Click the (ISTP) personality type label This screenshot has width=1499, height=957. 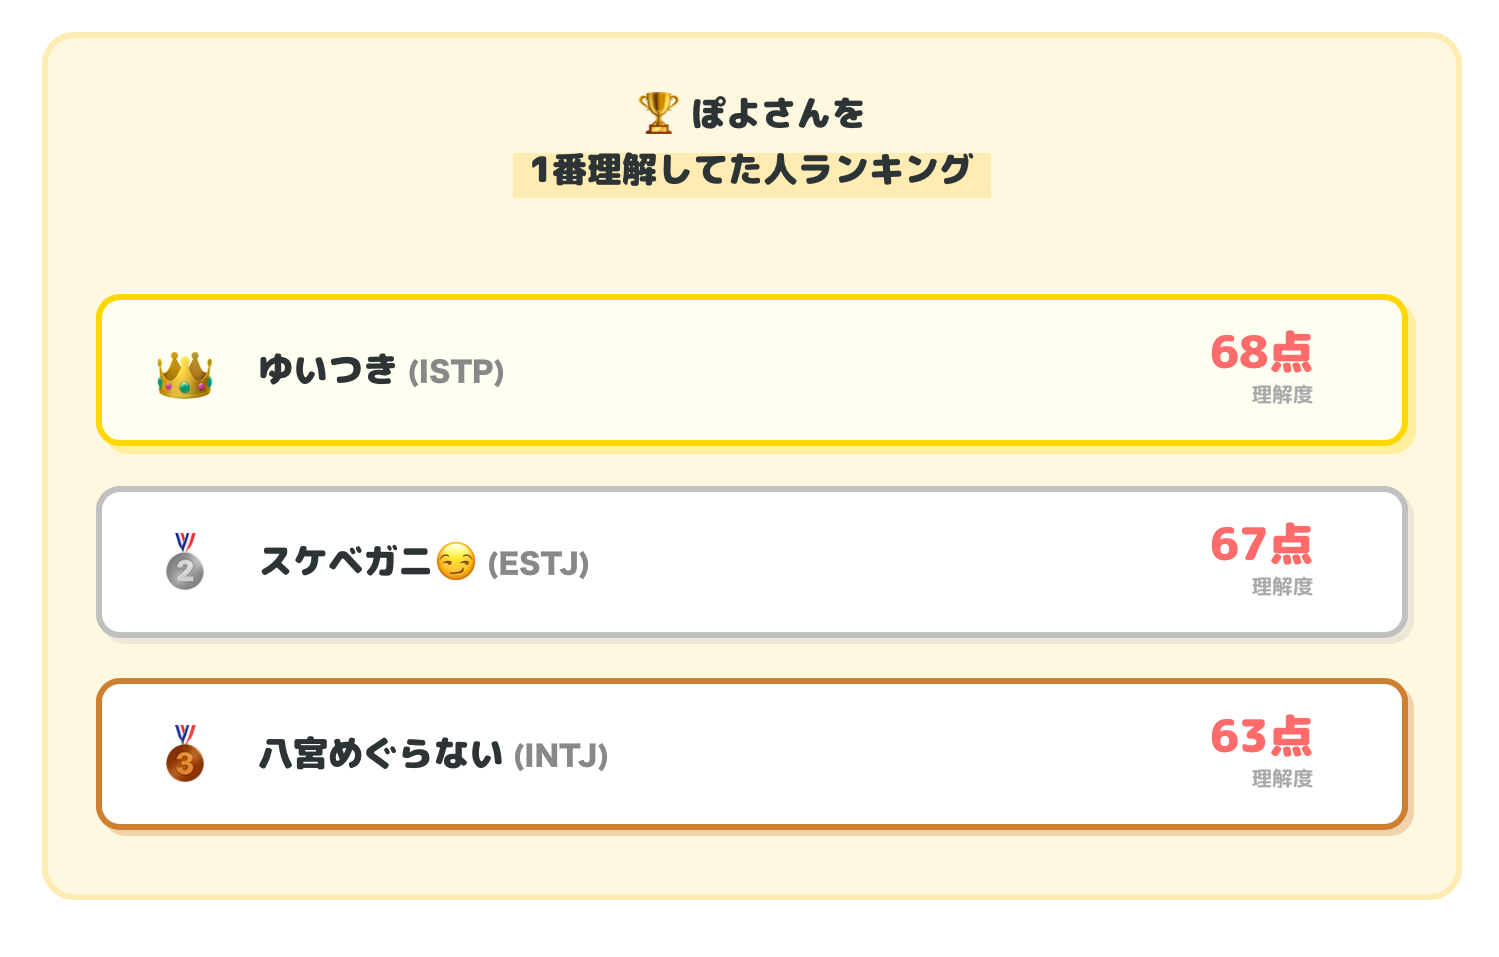coord(456,372)
